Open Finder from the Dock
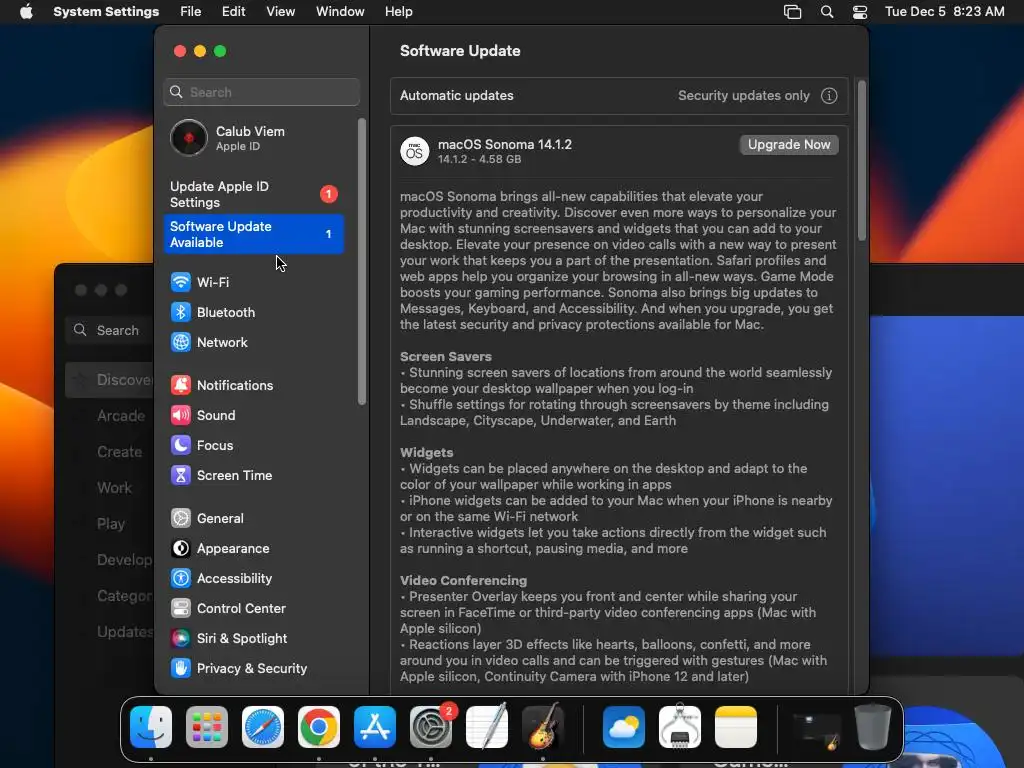The image size is (1024, 768). (x=151, y=727)
